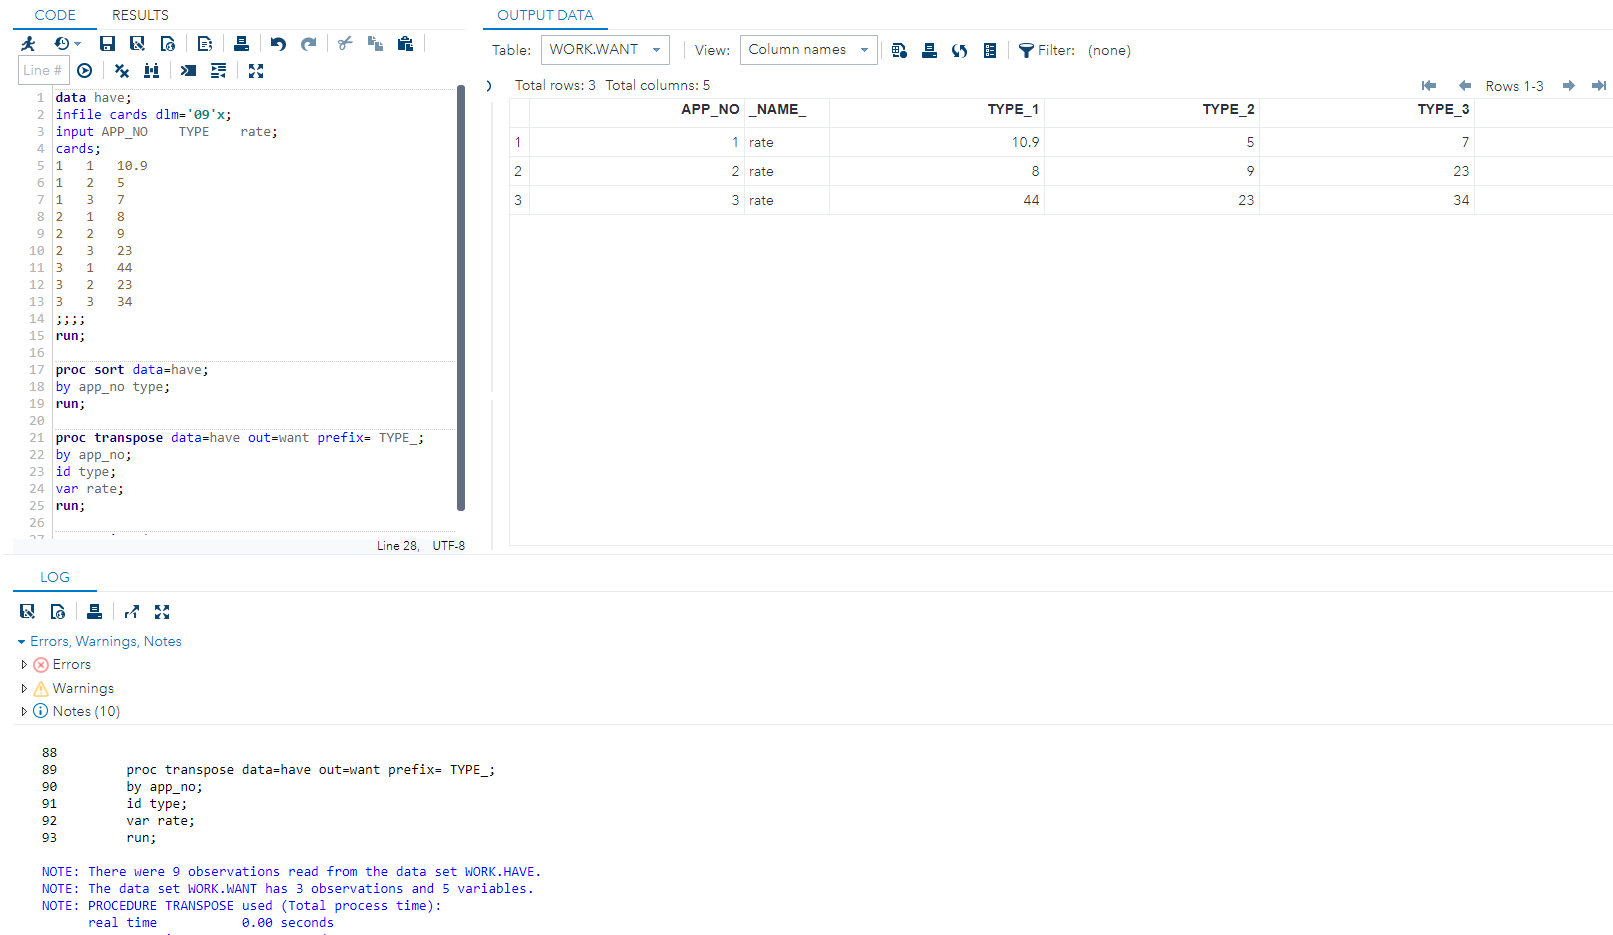Collapse the Errors, Warnings, Notes summary
1613x935 pixels.
21,642
